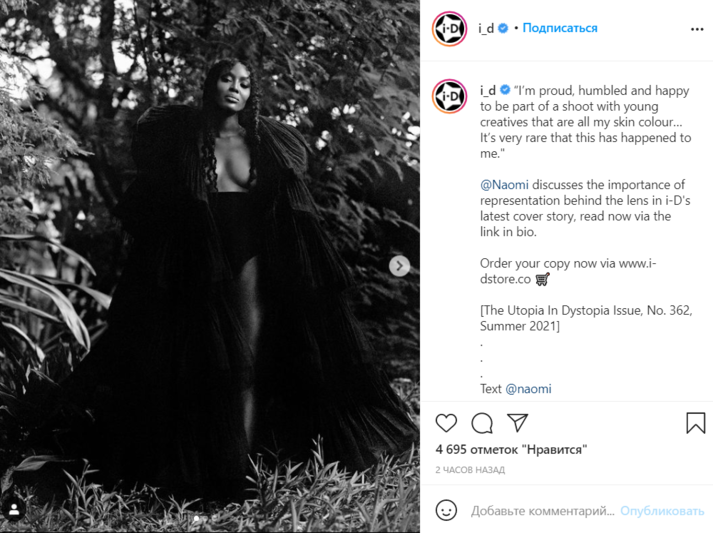Show tagged people icon on photo
713x533 pixels.
point(14,509)
